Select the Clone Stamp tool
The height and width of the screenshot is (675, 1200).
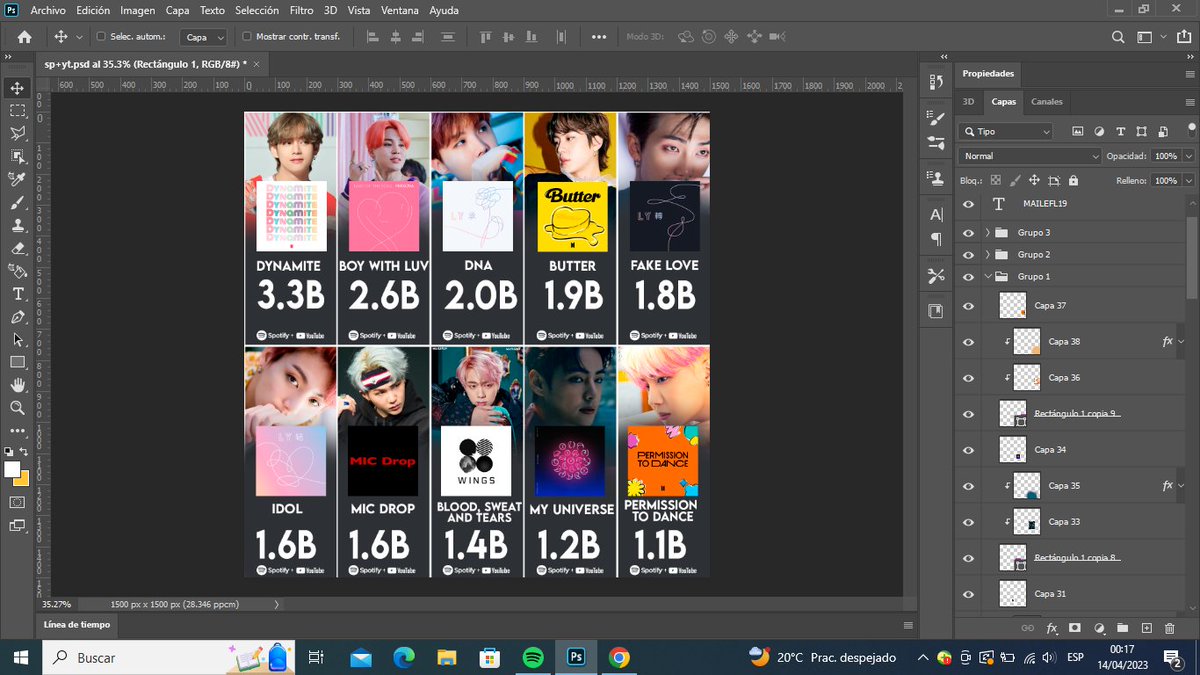click(x=17, y=225)
